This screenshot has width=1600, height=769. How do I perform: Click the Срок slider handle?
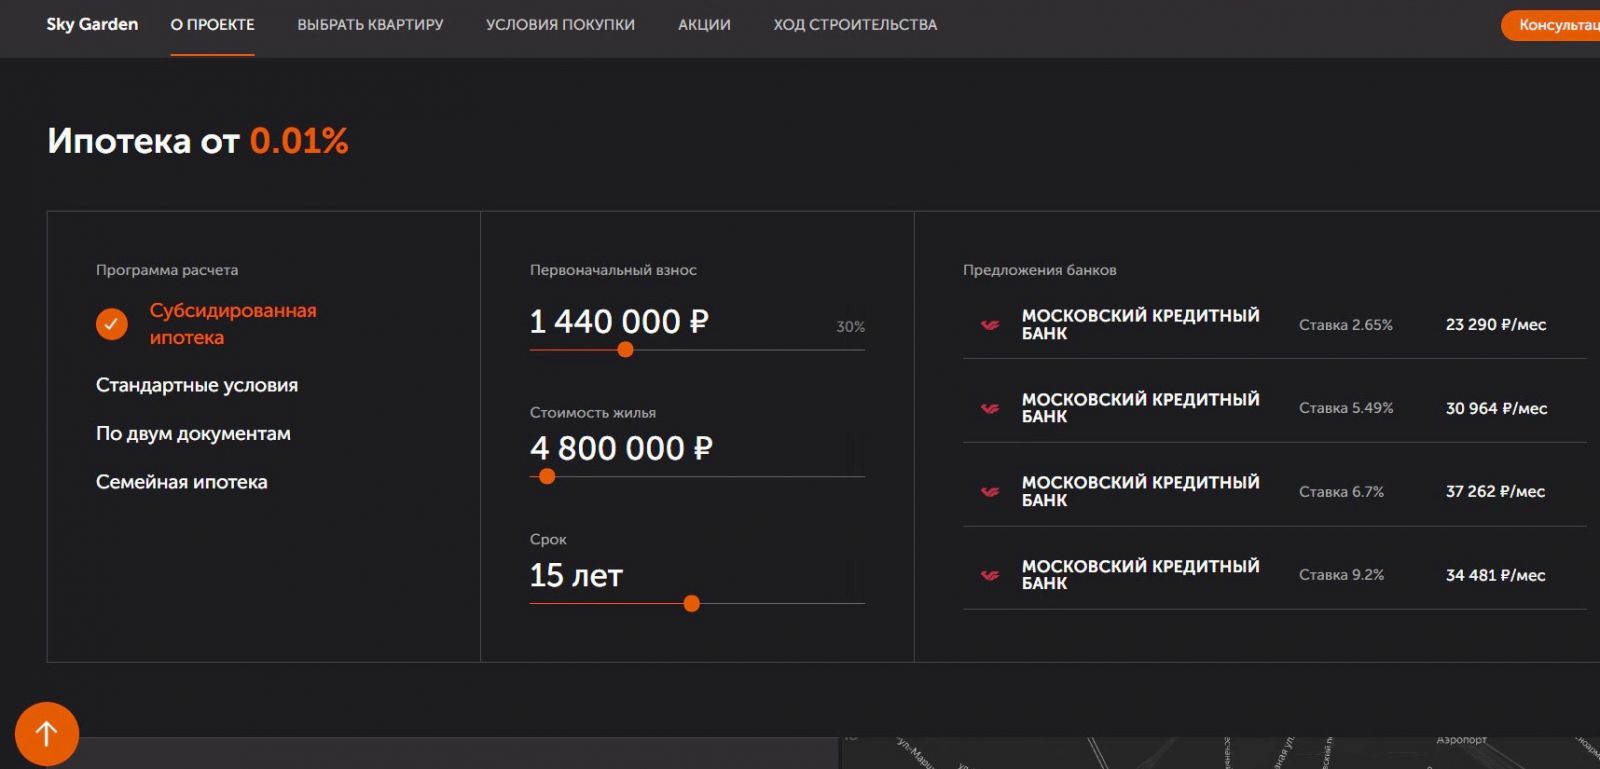coord(692,604)
